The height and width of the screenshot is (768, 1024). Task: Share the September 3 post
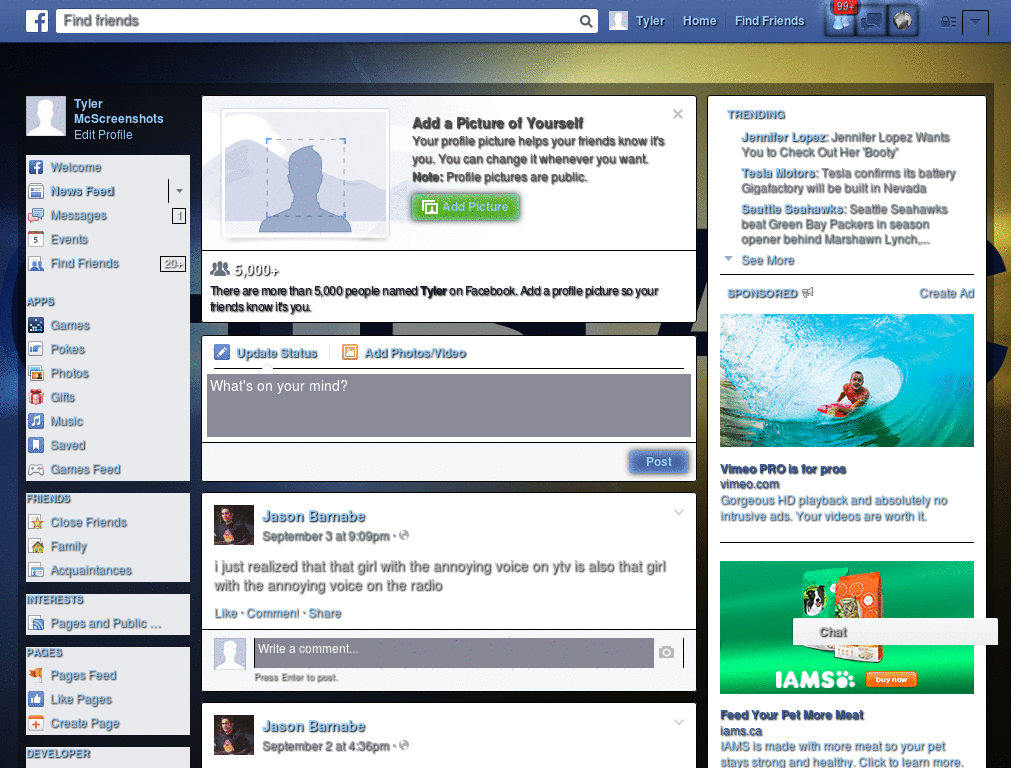pos(325,614)
